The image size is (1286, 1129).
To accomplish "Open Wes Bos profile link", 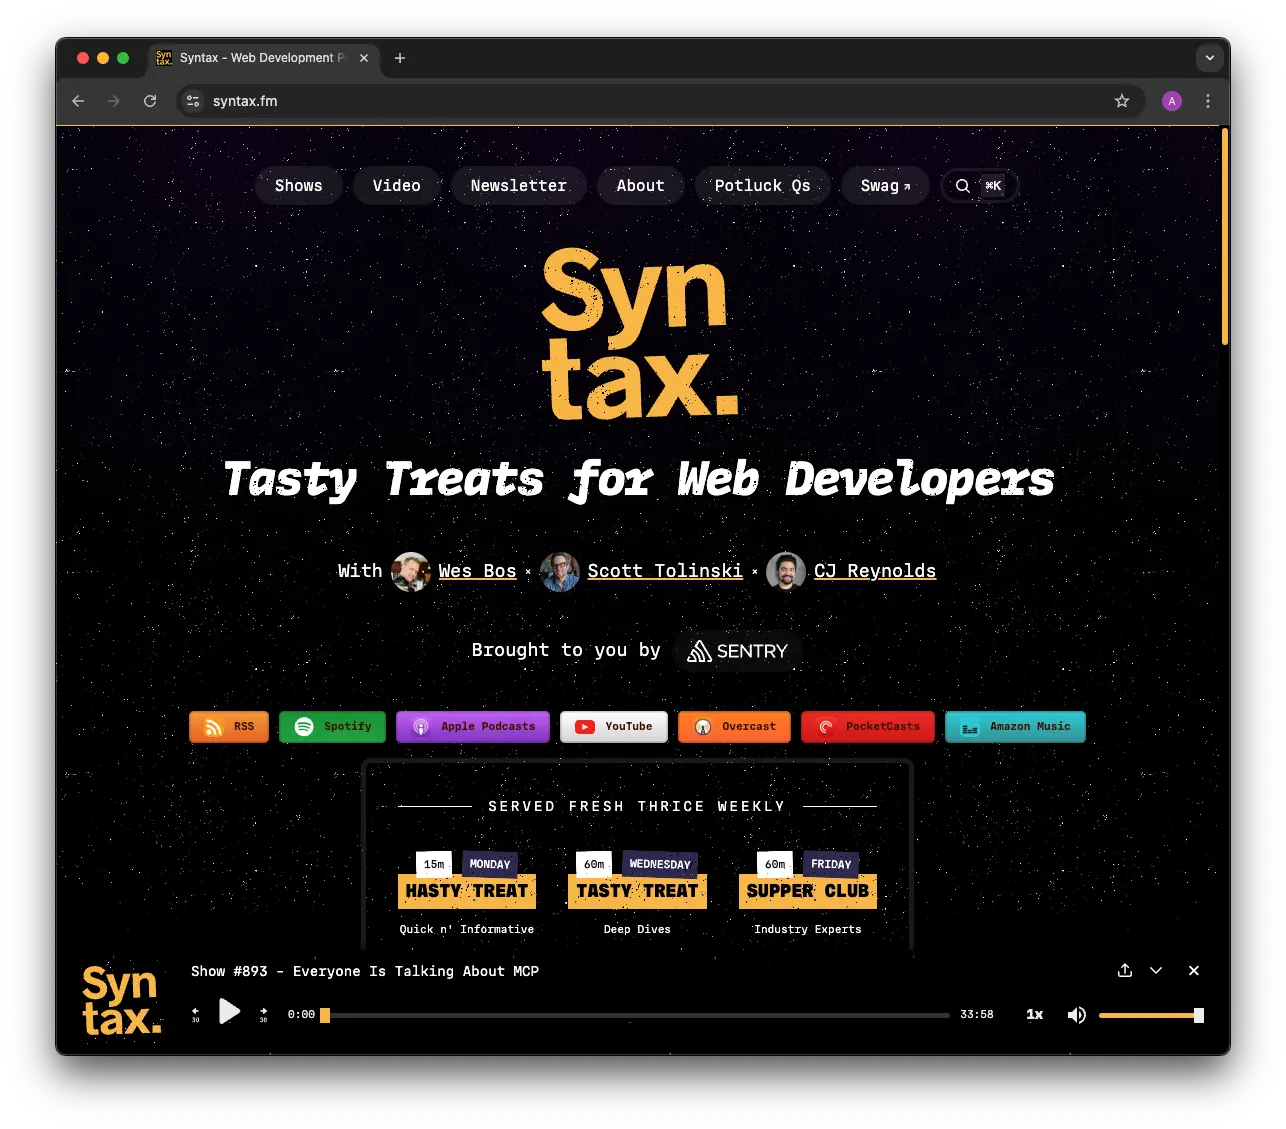I will pyautogui.click(x=477, y=571).
